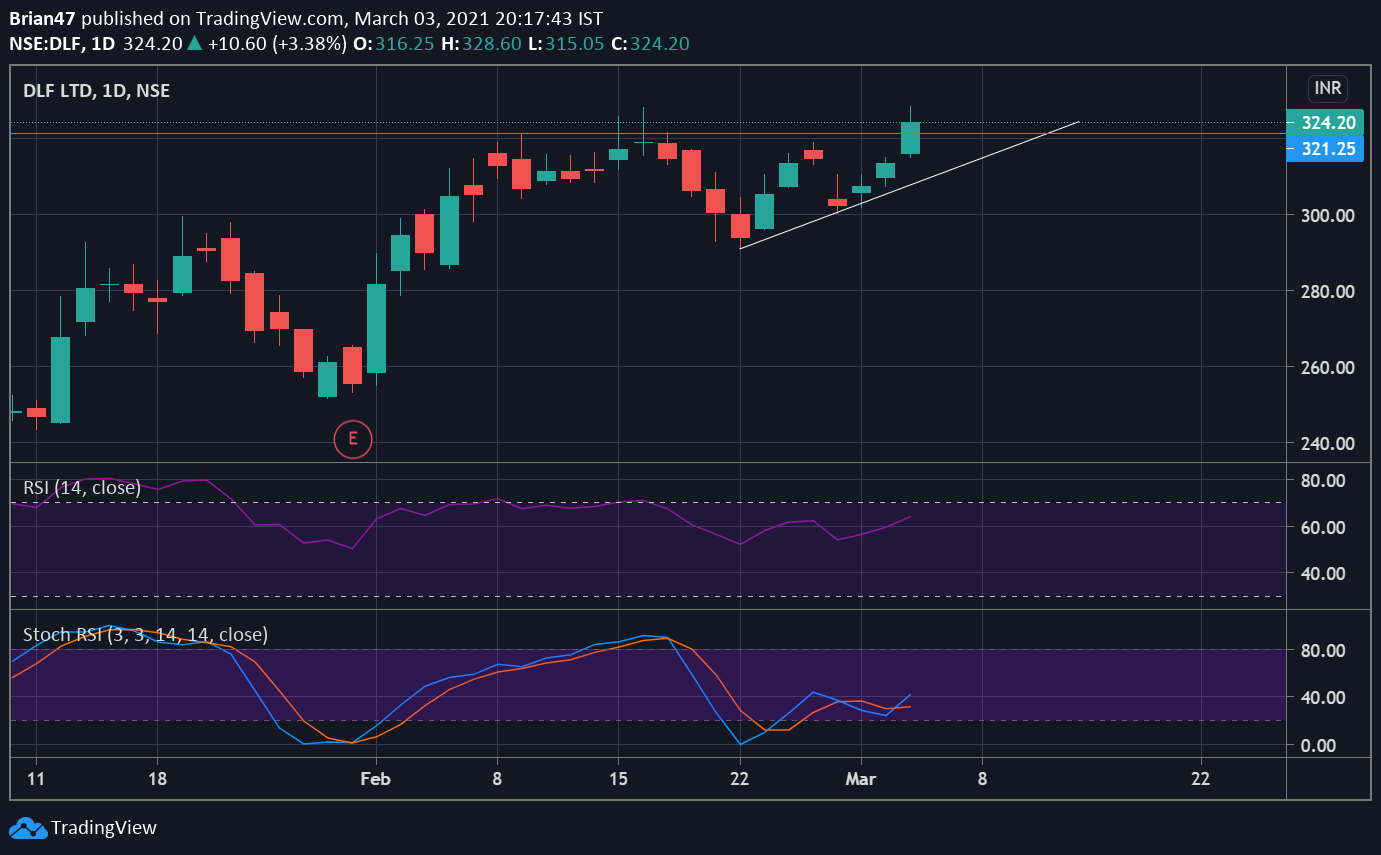The height and width of the screenshot is (855, 1381).
Task: Click the L:315.05 low value
Action: [567, 44]
